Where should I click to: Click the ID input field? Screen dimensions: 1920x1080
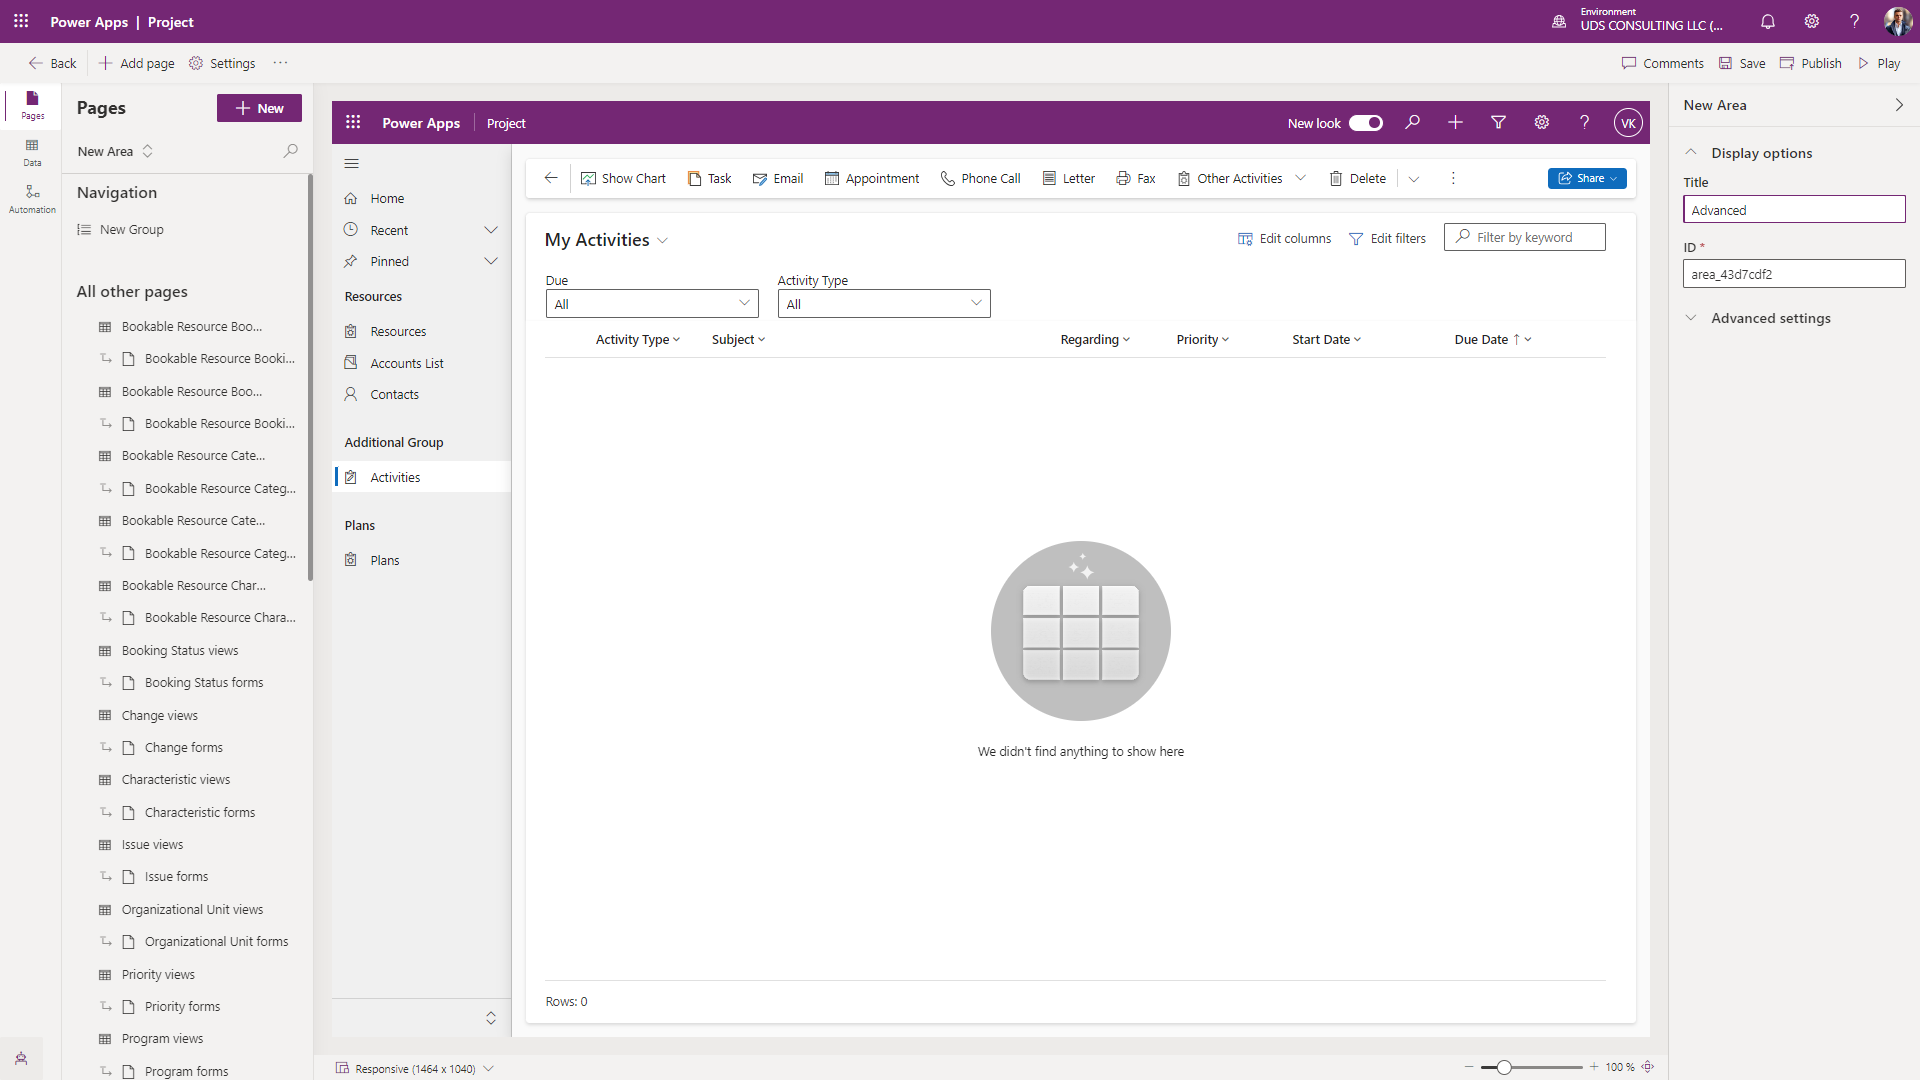1794,273
